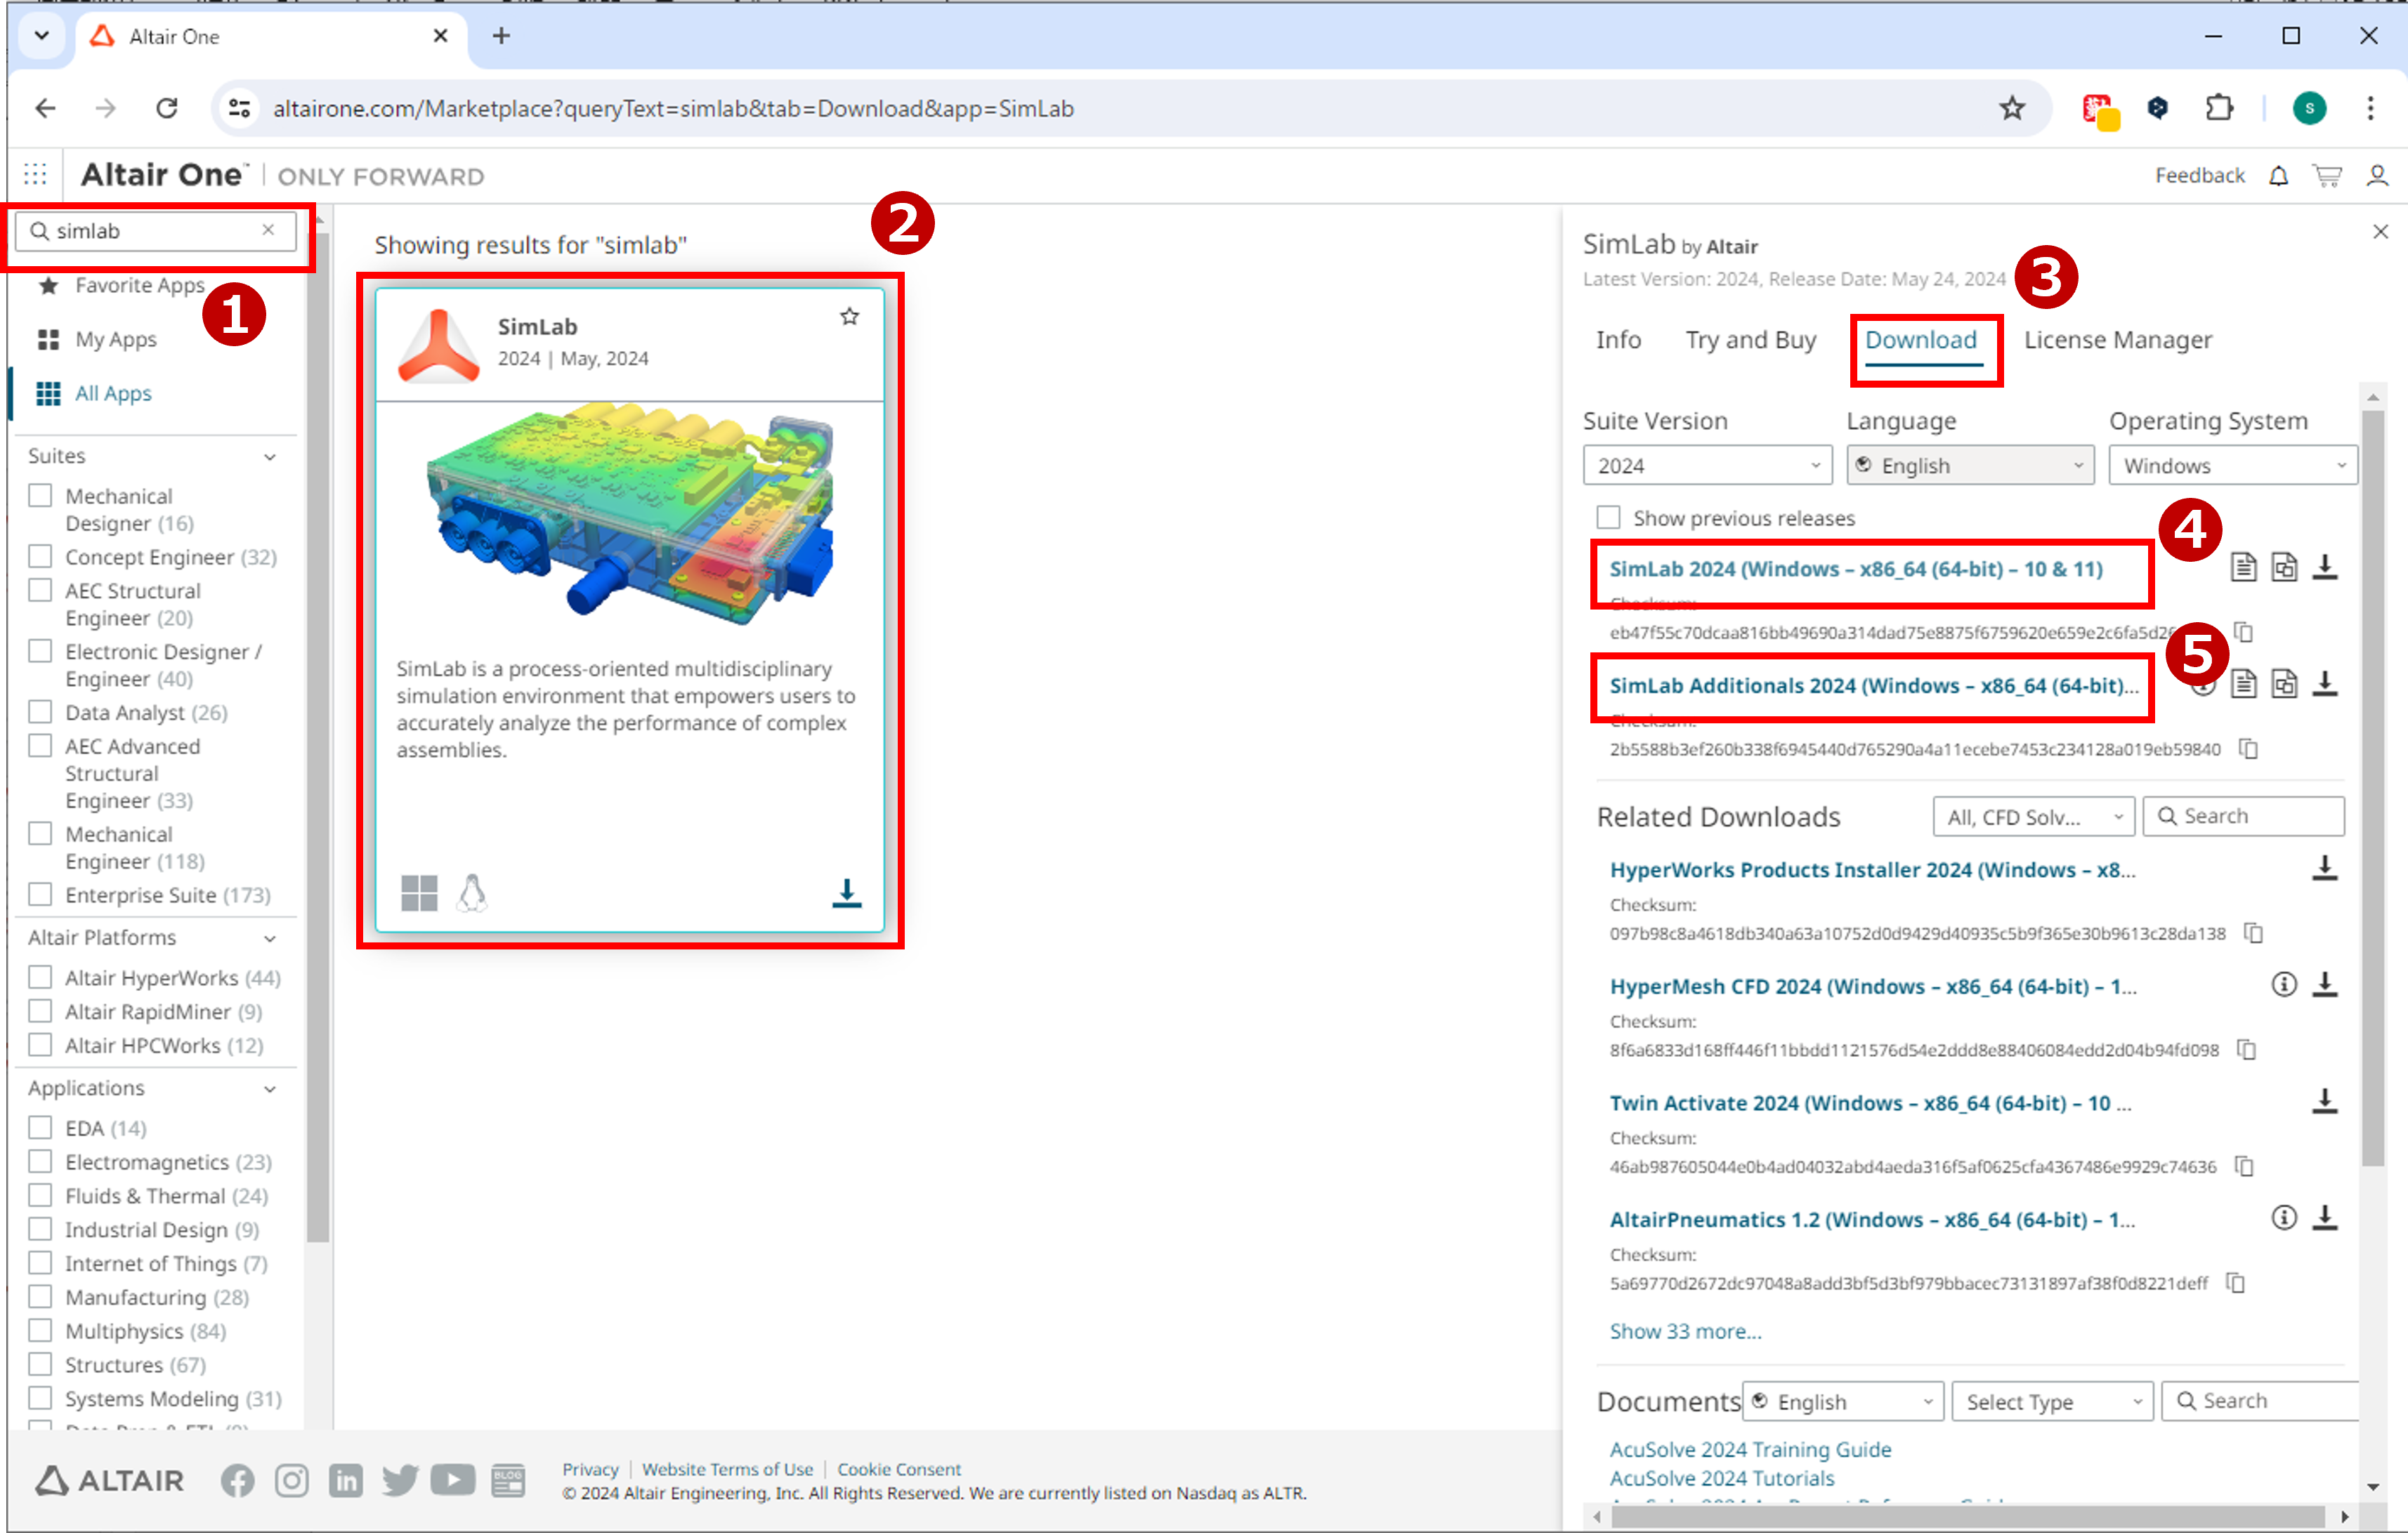Select the Download tab
Image resolution: width=2408 pixels, height=1533 pixels.
click(x=1921, y=340)
